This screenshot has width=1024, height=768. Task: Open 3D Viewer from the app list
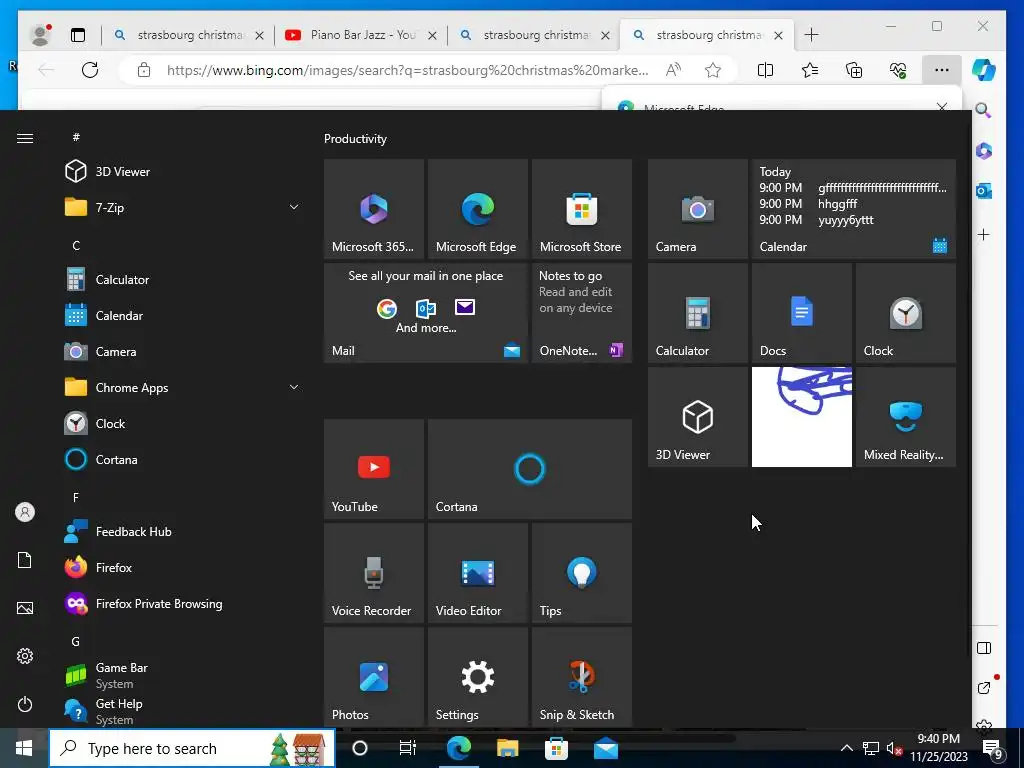click(x=182, y=171)
